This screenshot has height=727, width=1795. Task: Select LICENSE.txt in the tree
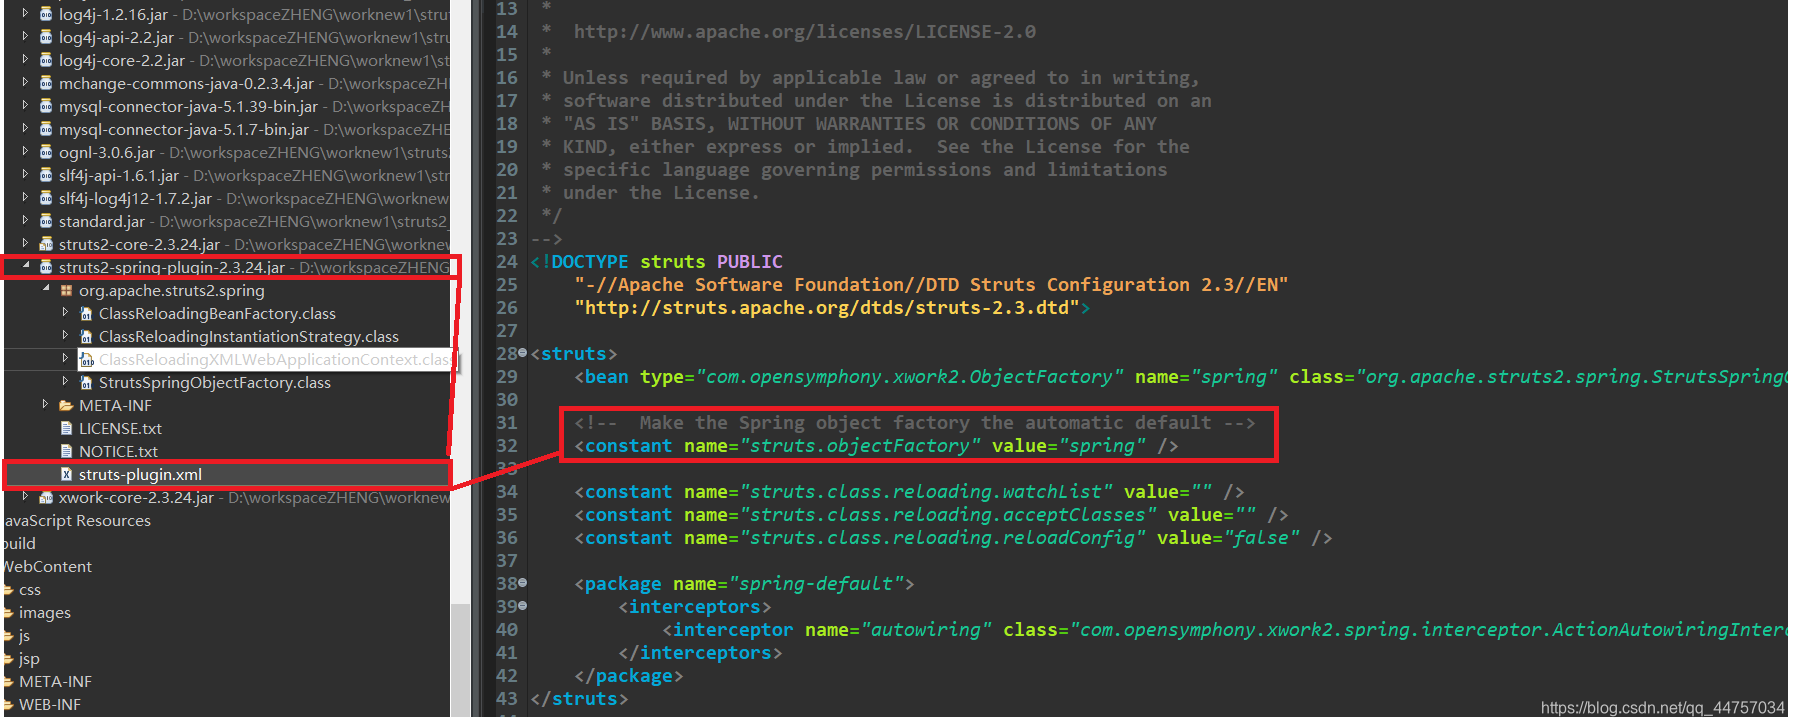click(120, 428)
